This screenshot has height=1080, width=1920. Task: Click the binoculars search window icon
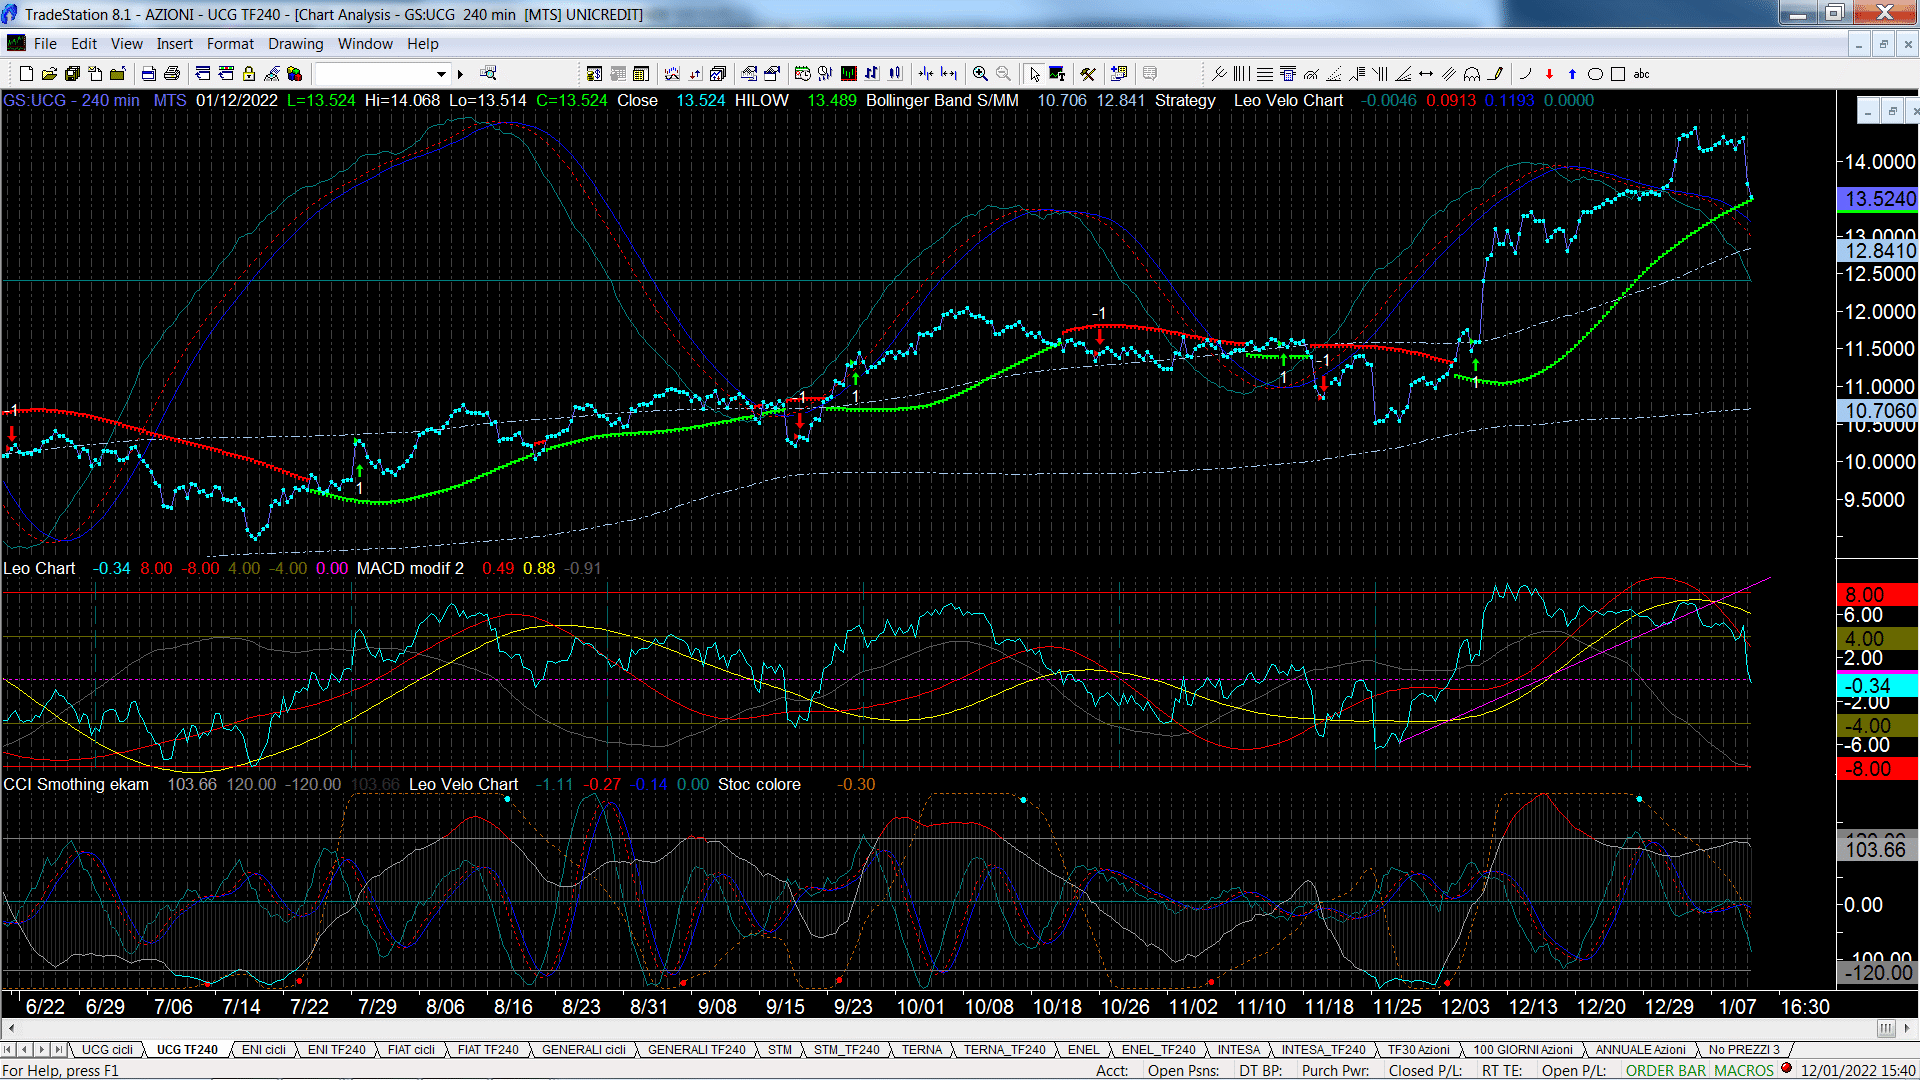(488, 73)
